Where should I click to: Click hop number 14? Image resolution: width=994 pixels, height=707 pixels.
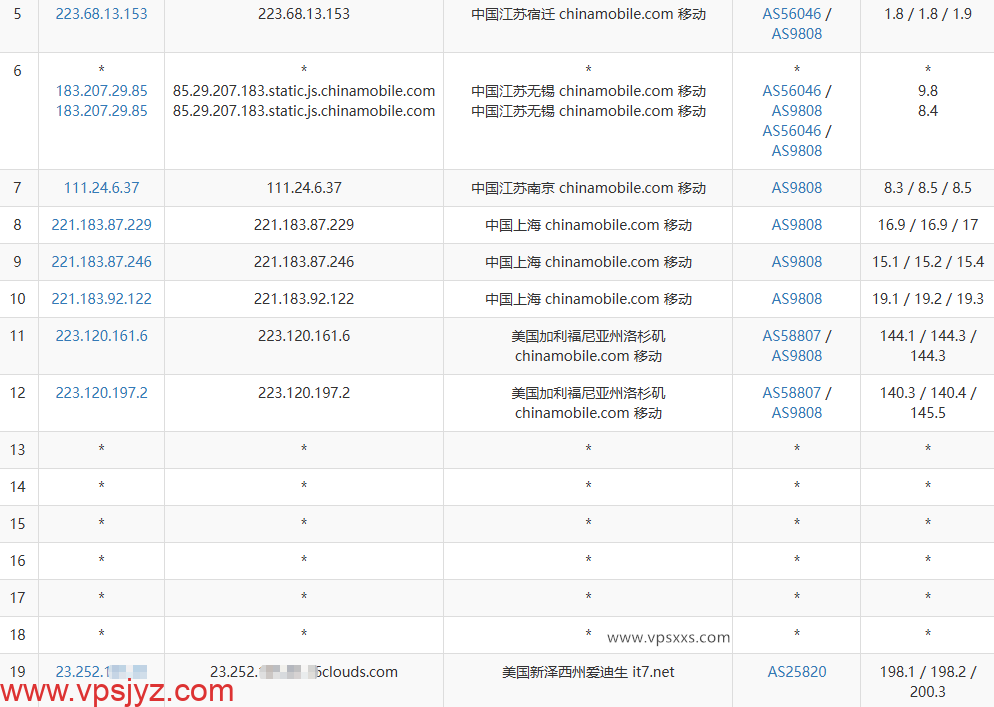(18, 487)
